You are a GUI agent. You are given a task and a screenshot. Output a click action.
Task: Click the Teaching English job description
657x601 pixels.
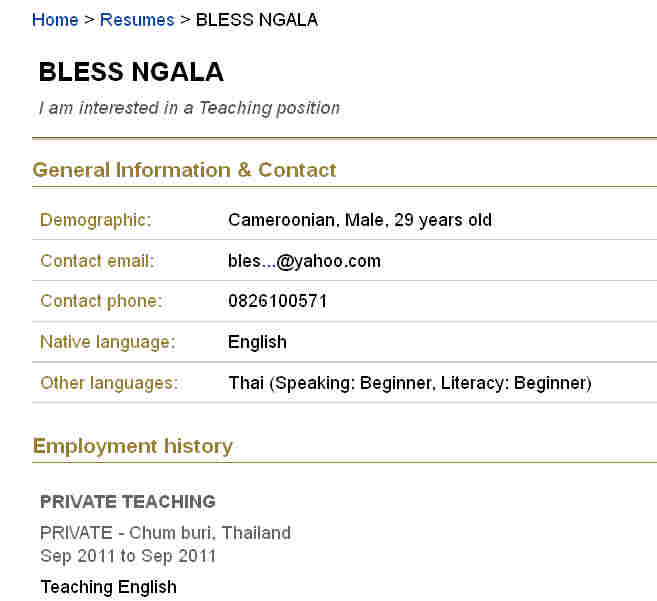[x=108, y=587]
